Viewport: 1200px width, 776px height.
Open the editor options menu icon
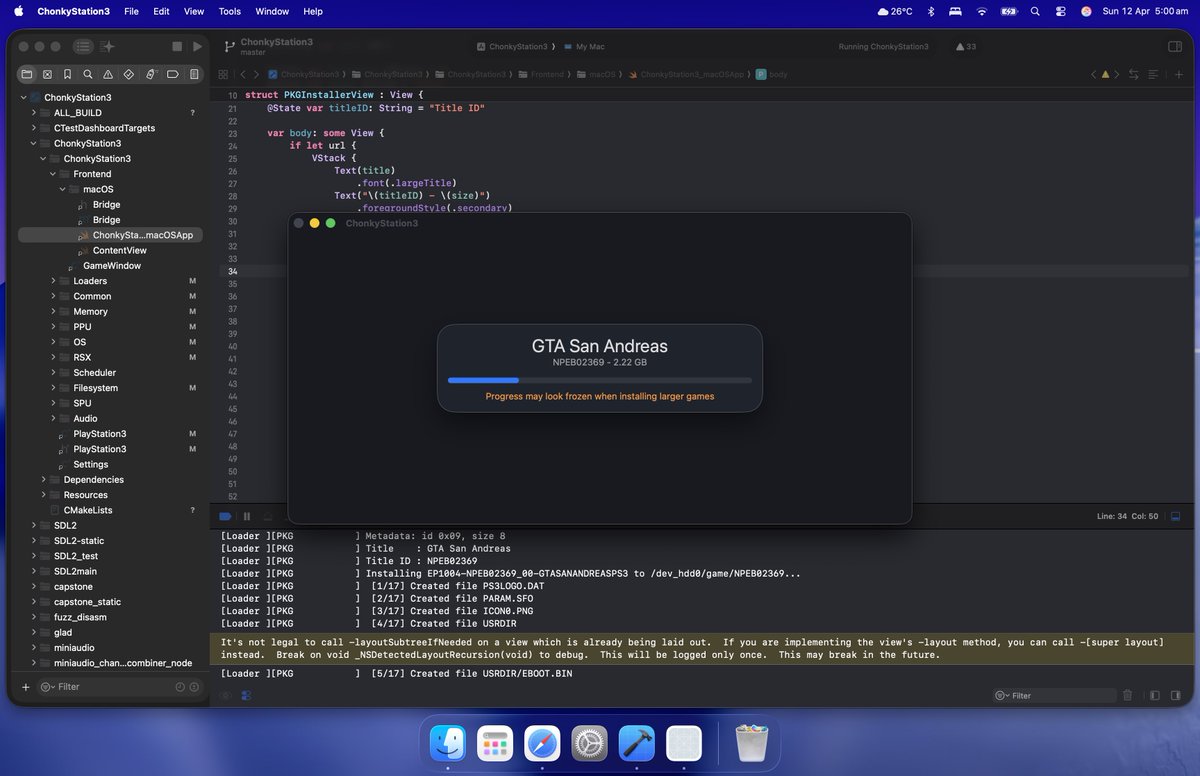click(x=1152, y=74)
